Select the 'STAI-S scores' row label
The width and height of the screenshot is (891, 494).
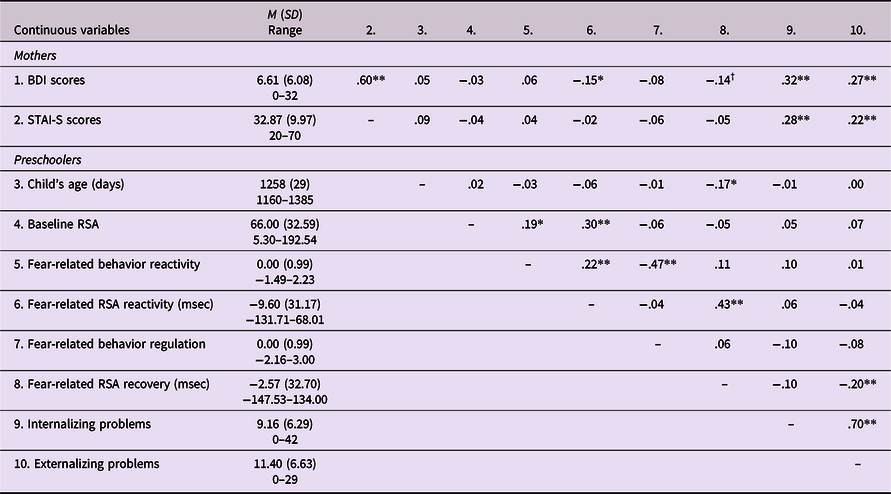57,120
